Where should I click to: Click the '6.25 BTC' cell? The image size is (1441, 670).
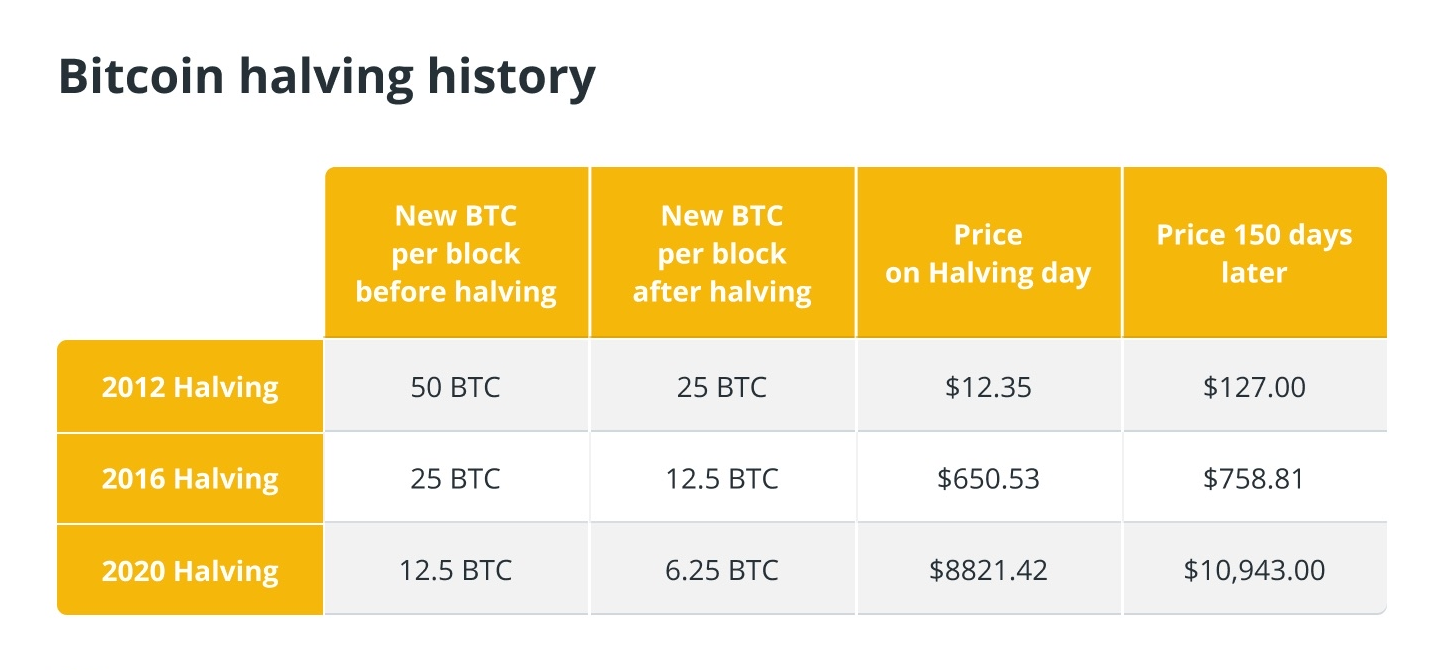point(722,571)
